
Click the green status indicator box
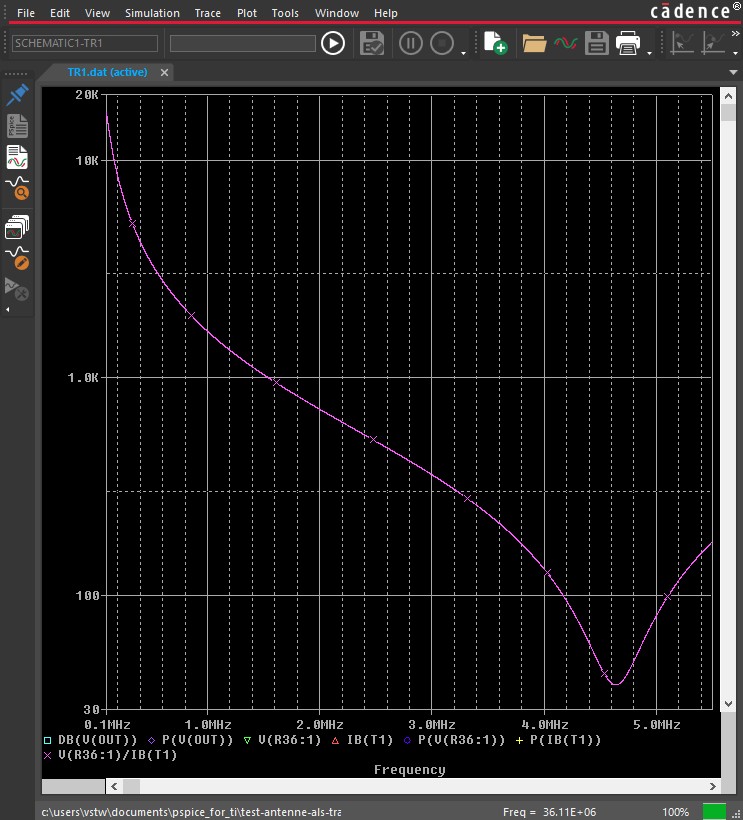pos(714,812)
